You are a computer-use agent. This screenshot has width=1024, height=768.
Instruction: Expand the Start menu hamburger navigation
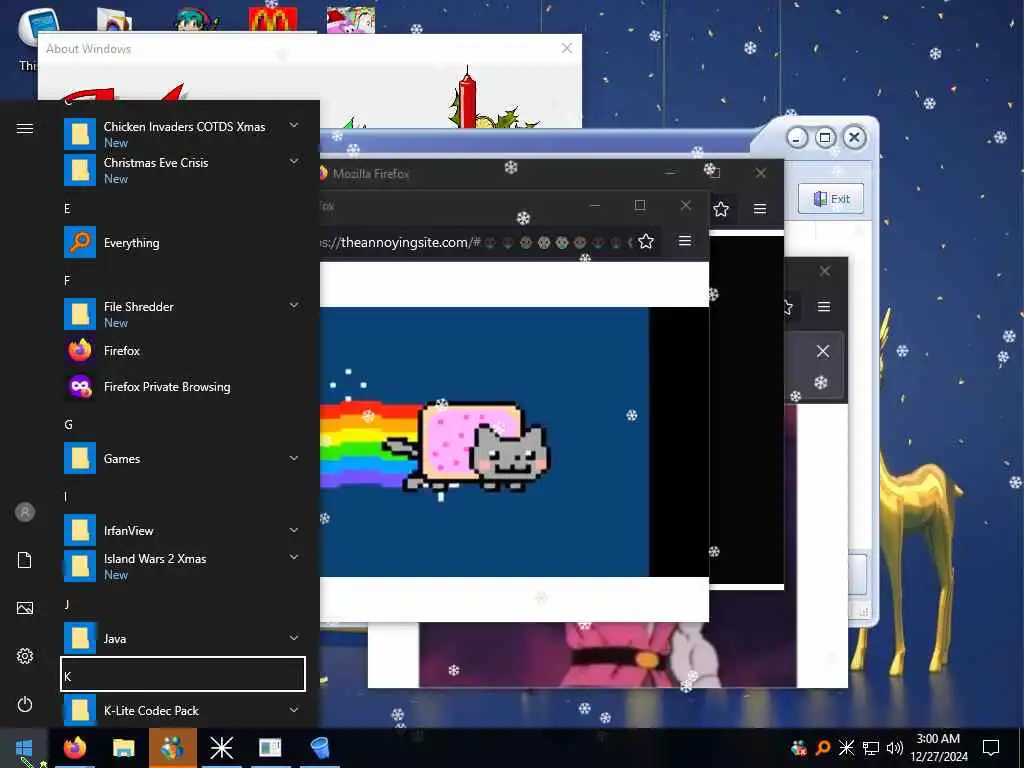25,128
